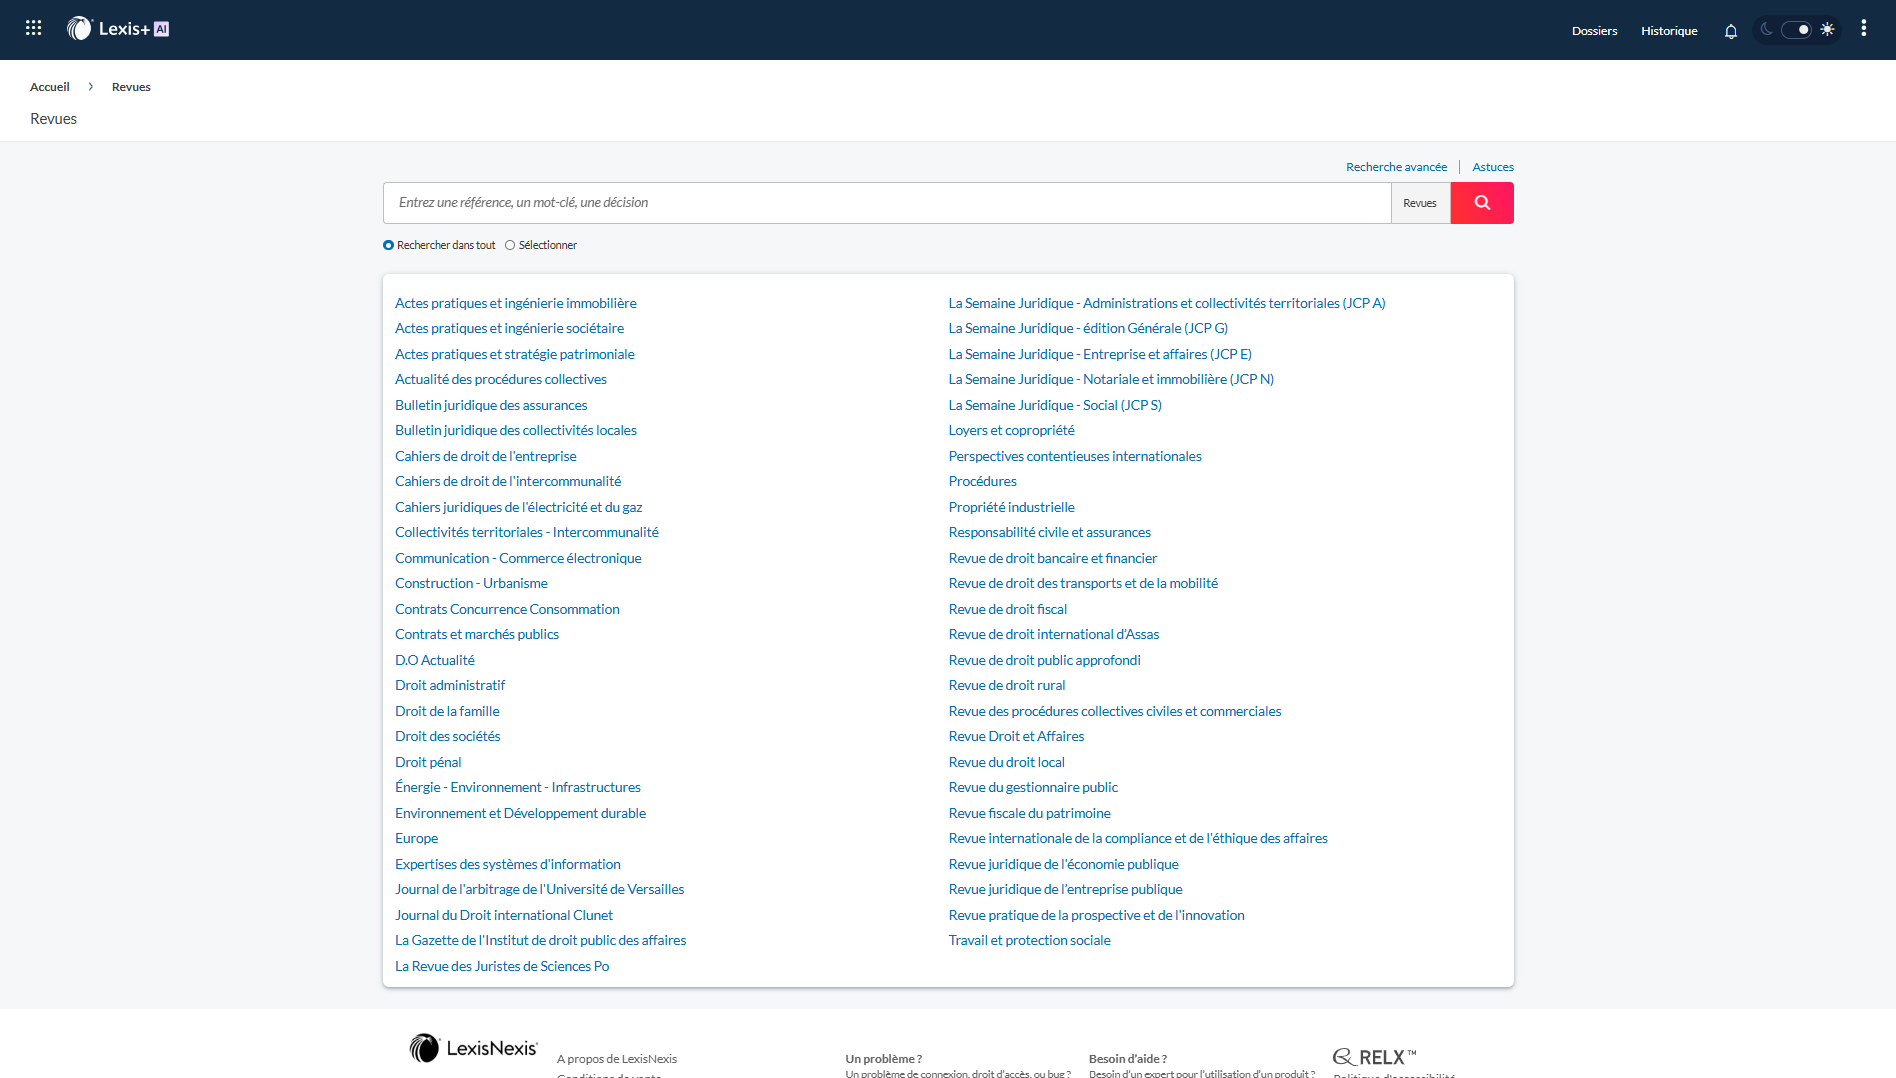Open Actes pratiques et stratégie patrimoniale
Screen dimensions: 1896x1078
515,354
